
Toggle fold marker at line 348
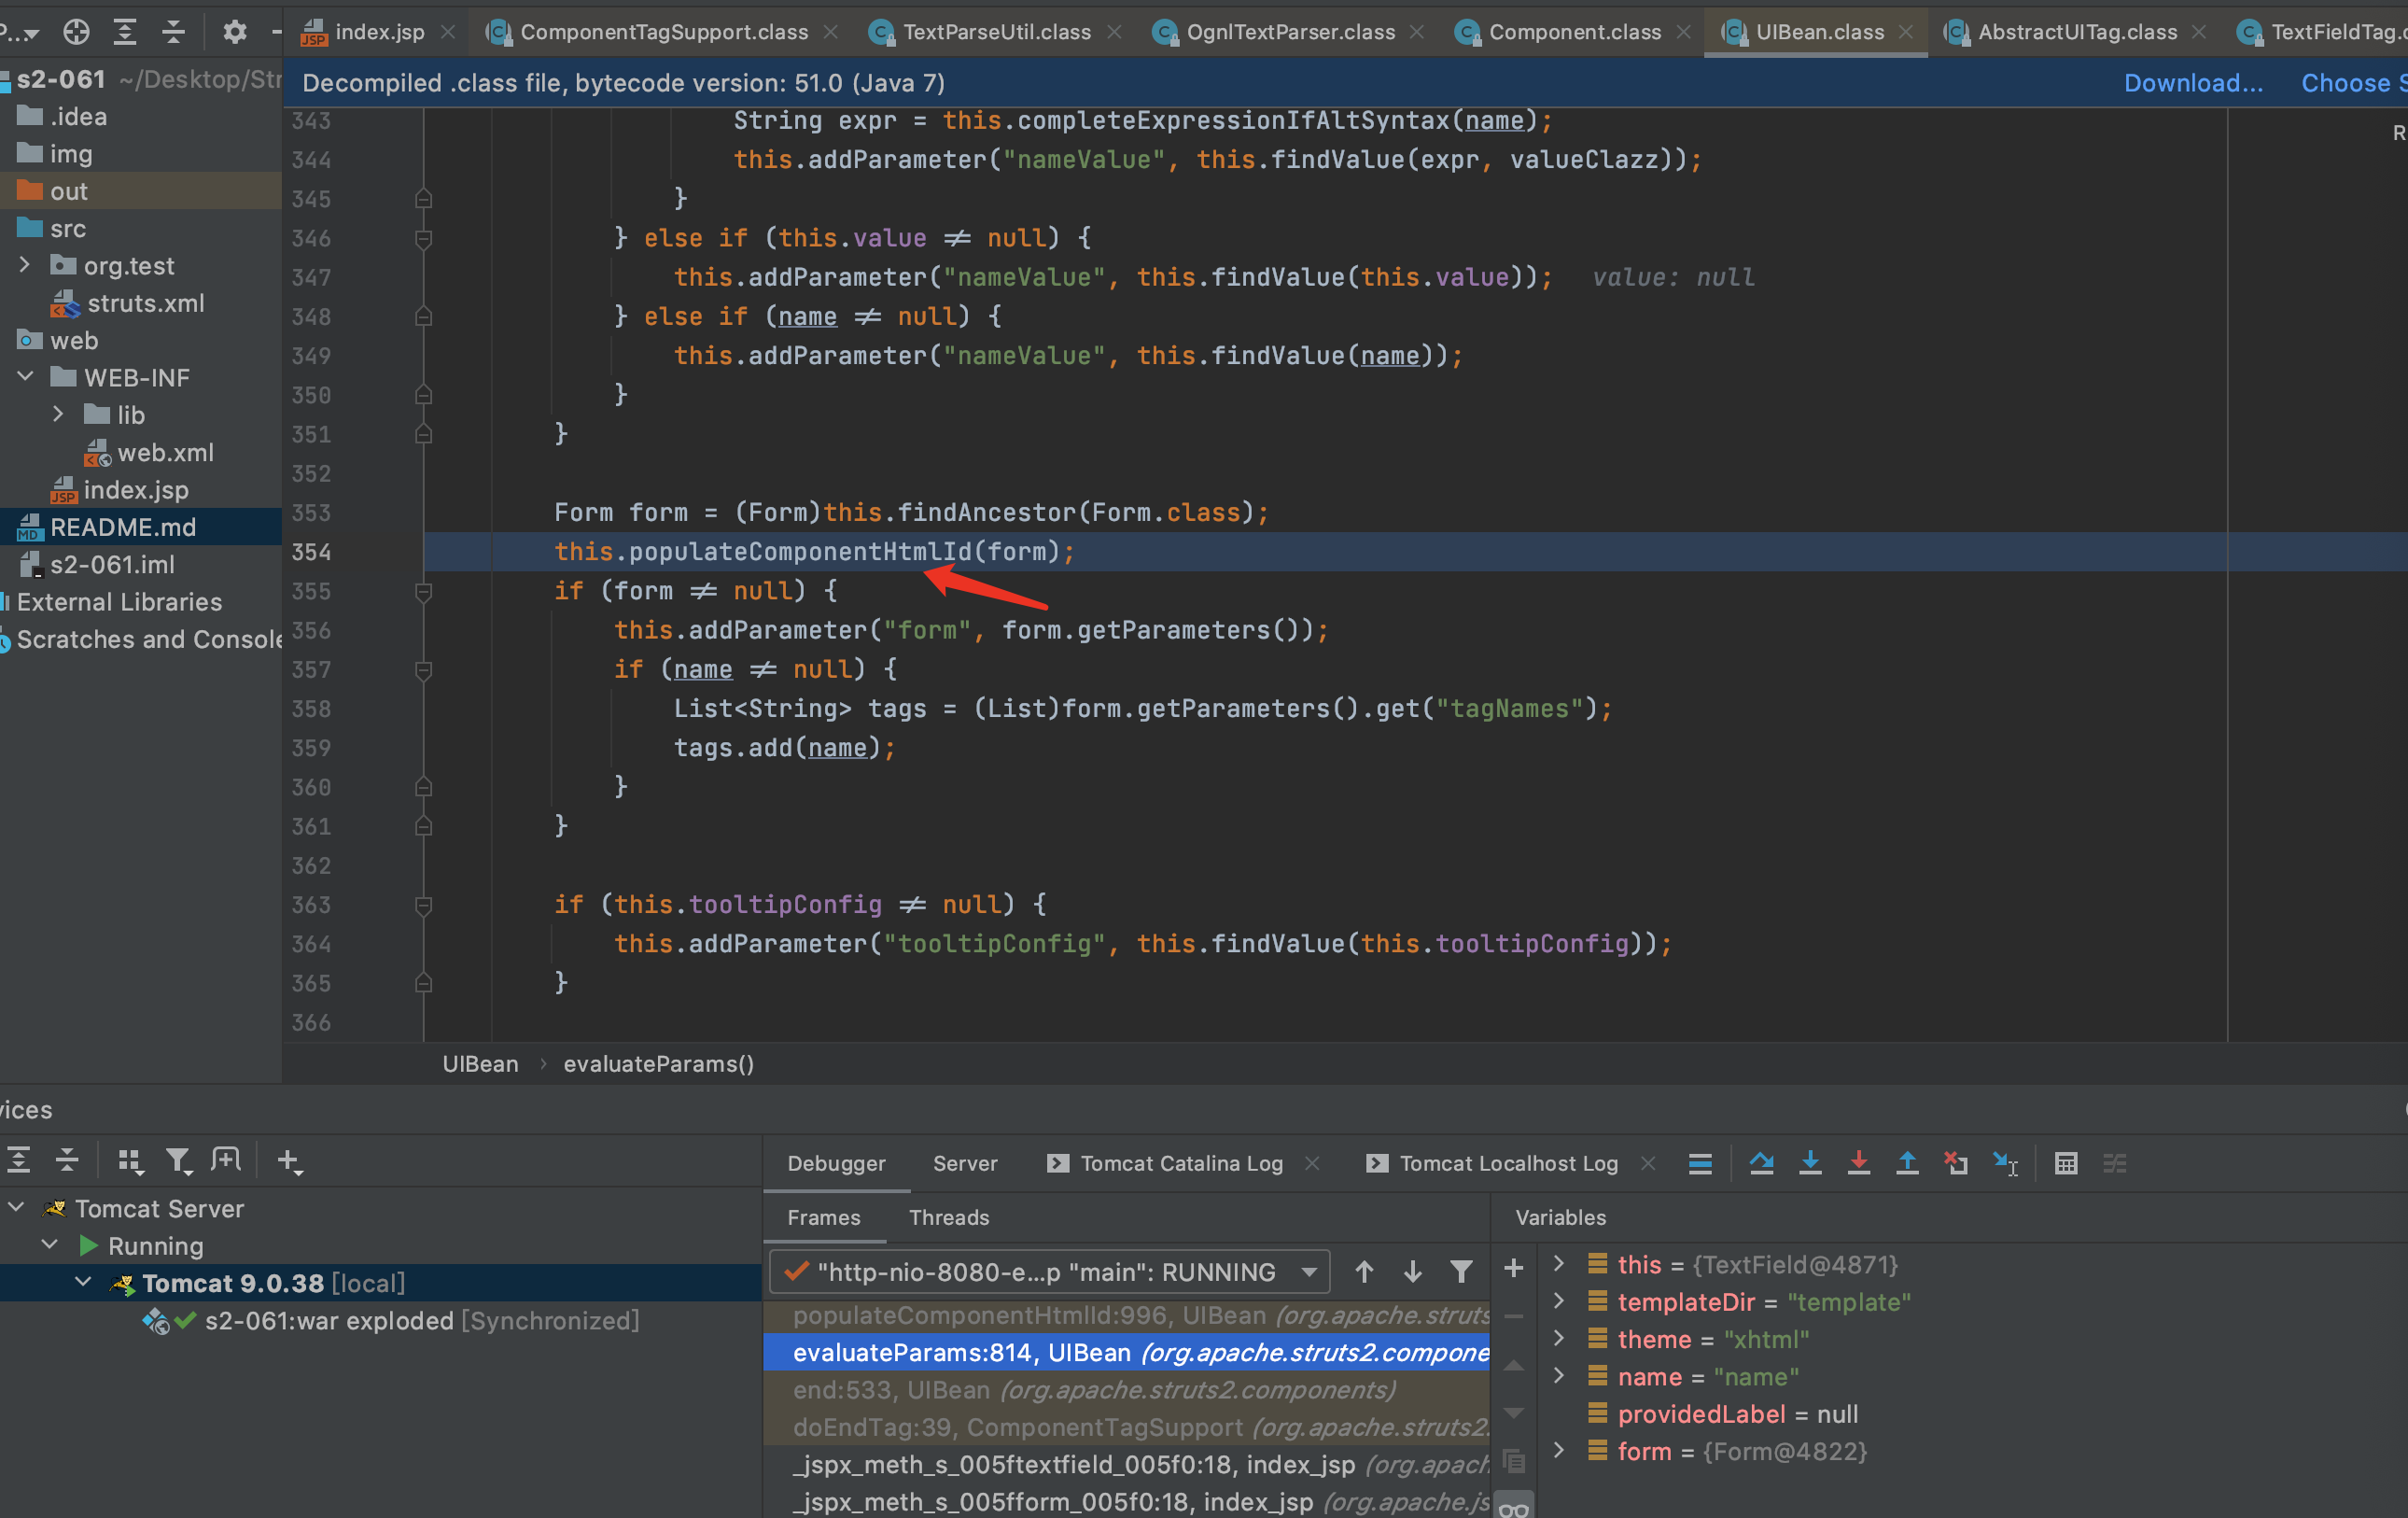coord(423,317)
